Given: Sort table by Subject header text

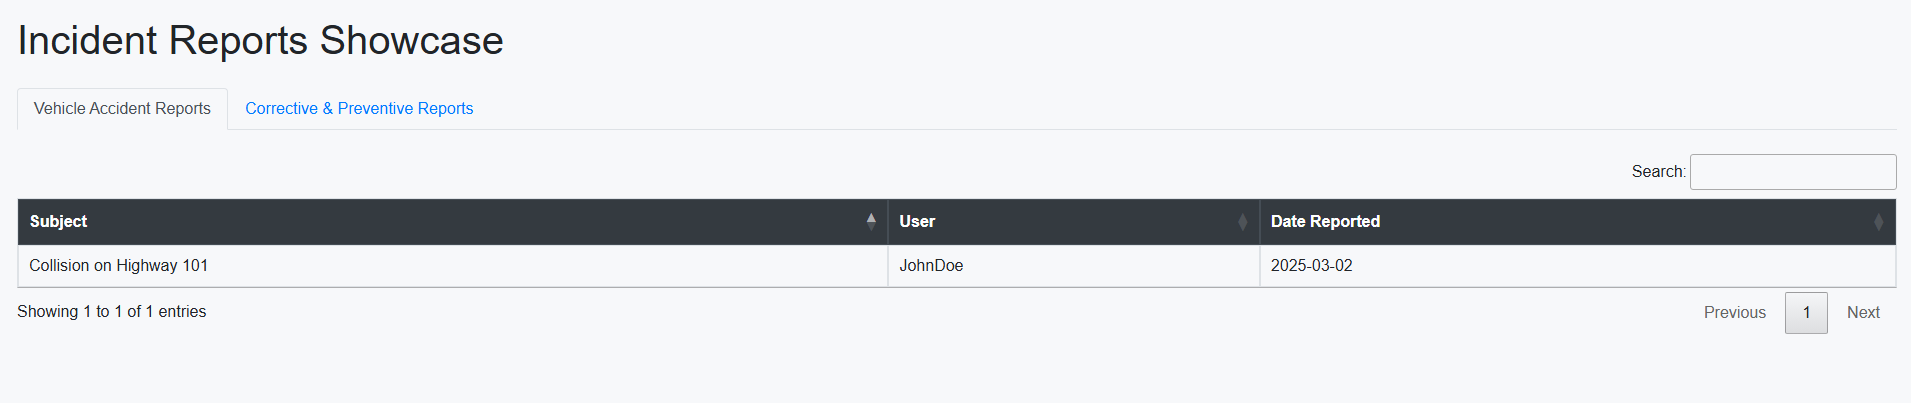Looking at the screenshot, I should point(58,222).
